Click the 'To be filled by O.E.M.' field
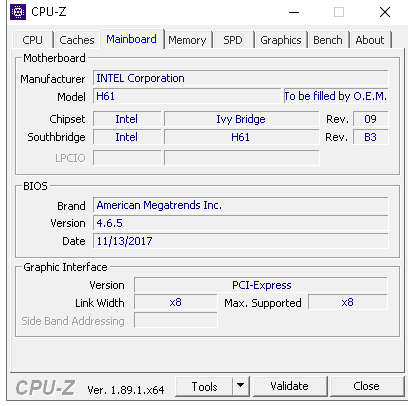408x406 pixels. (x=336, y=96)
